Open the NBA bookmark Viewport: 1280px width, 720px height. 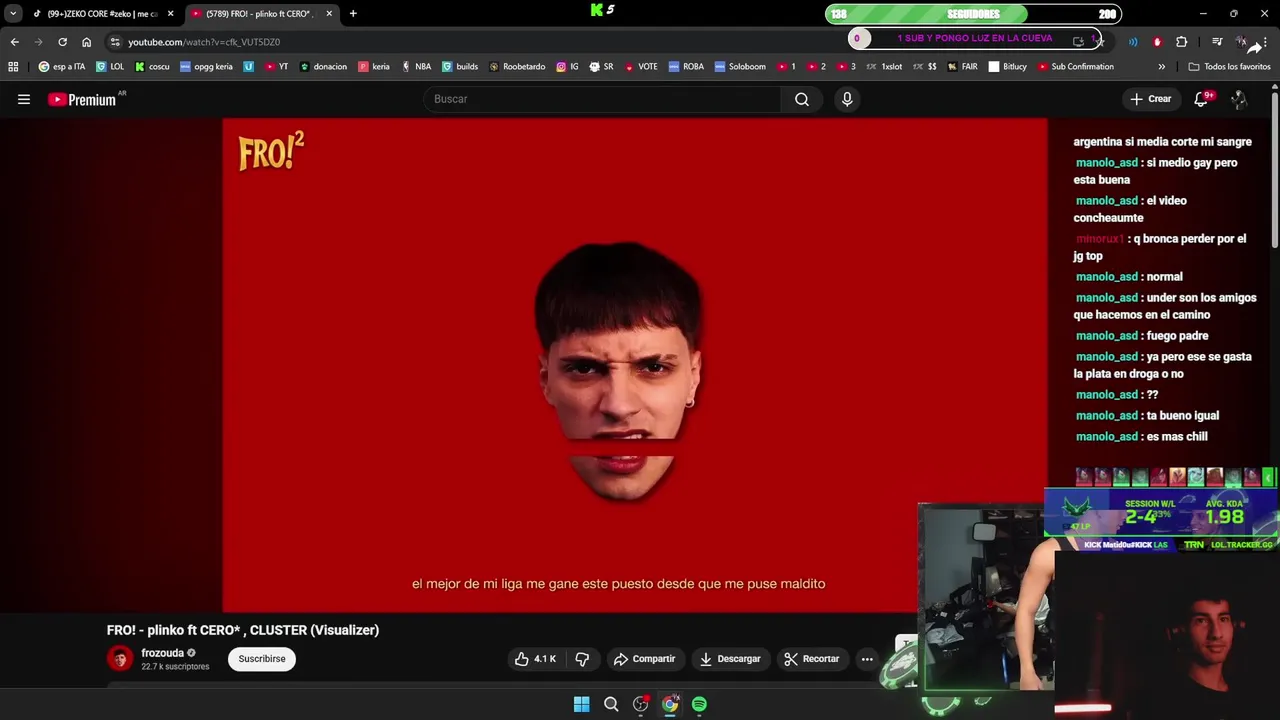[x=416, y=67]
